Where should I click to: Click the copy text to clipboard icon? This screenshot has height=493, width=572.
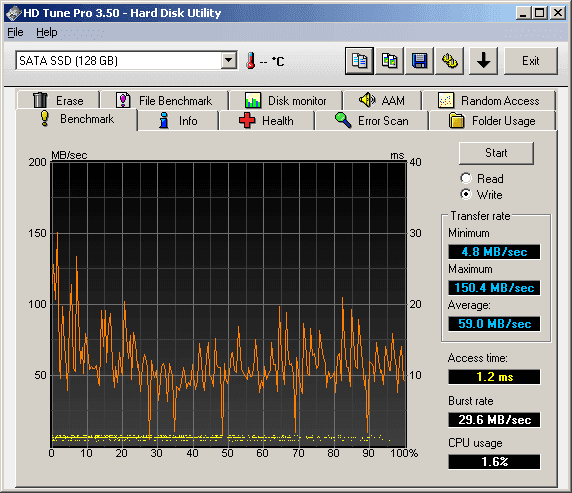[359, 61]
